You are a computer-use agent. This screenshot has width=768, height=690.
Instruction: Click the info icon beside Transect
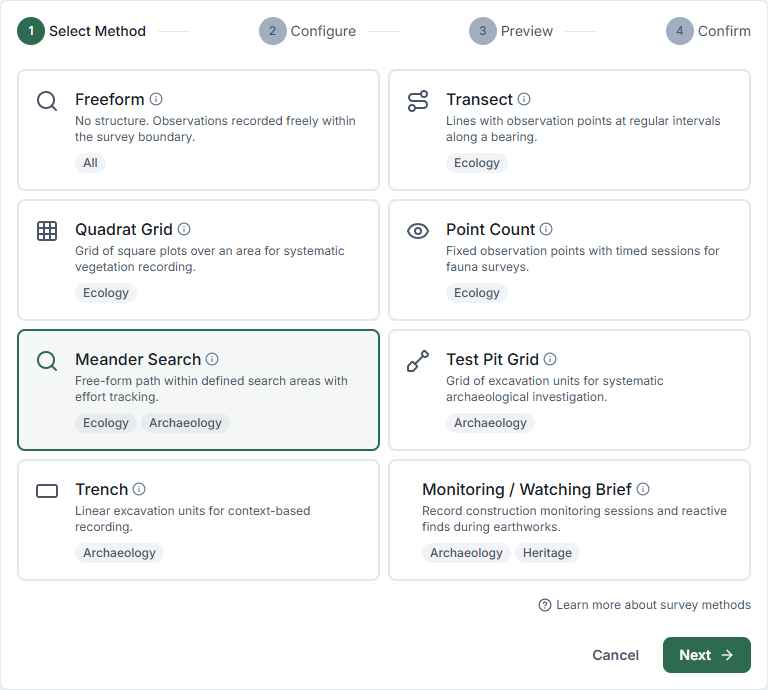[x=524, y=99]
